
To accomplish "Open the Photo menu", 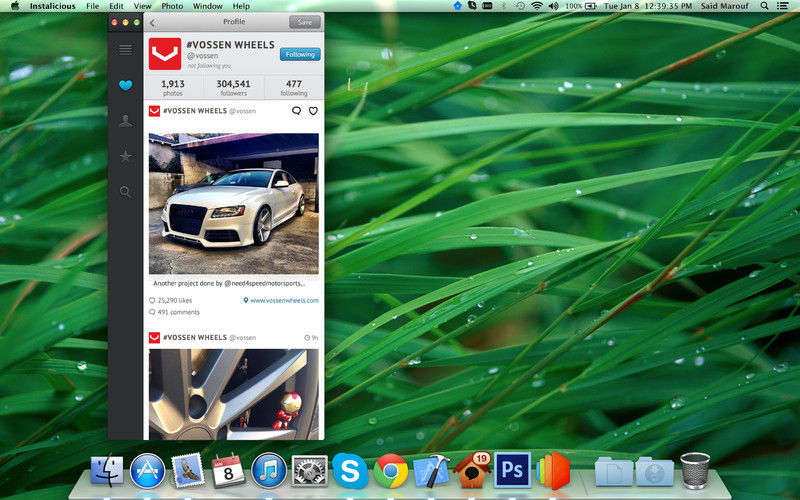I will pyautogui.click(x=172, y=6).
